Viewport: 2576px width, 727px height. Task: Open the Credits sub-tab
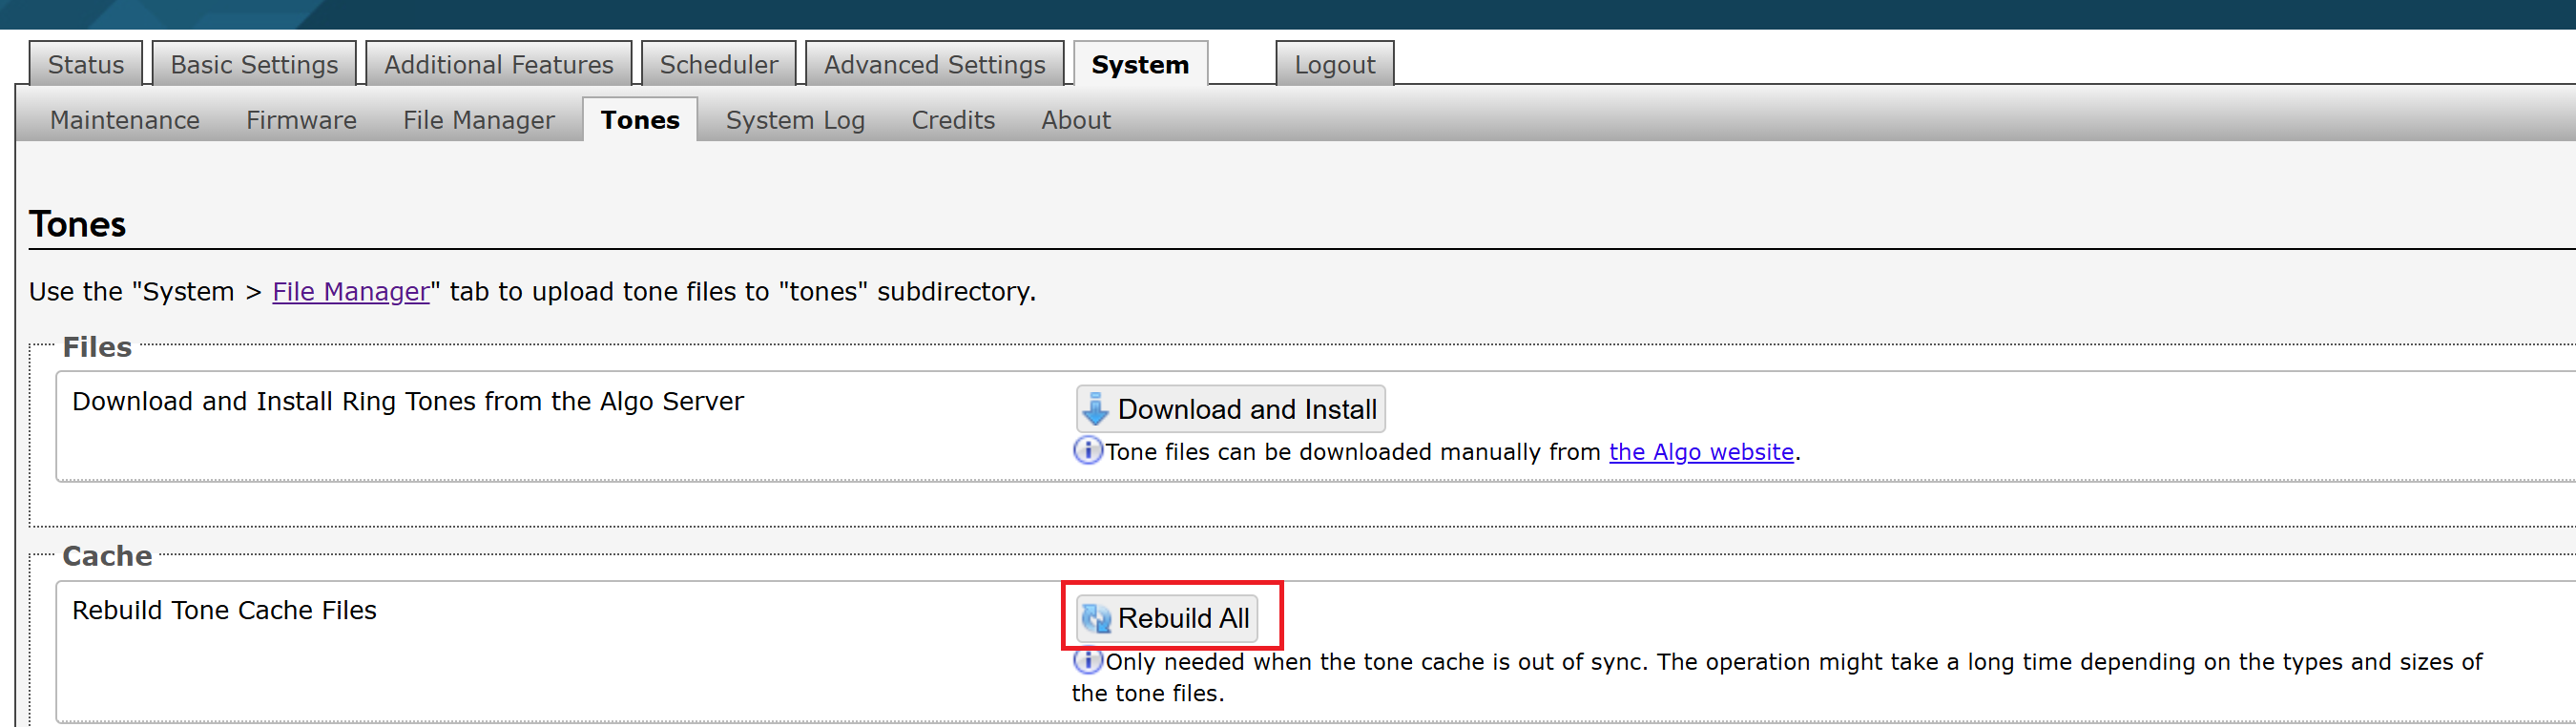pos(953,120)
